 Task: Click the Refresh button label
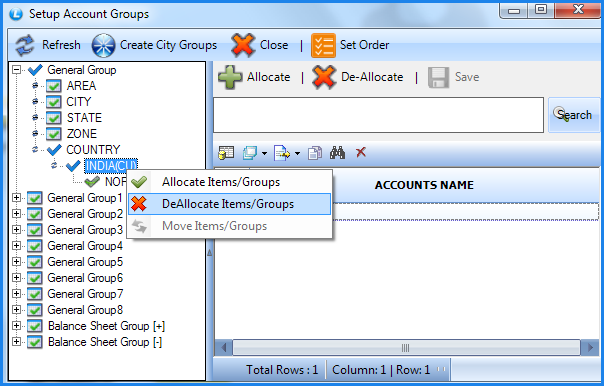(61, 45)
